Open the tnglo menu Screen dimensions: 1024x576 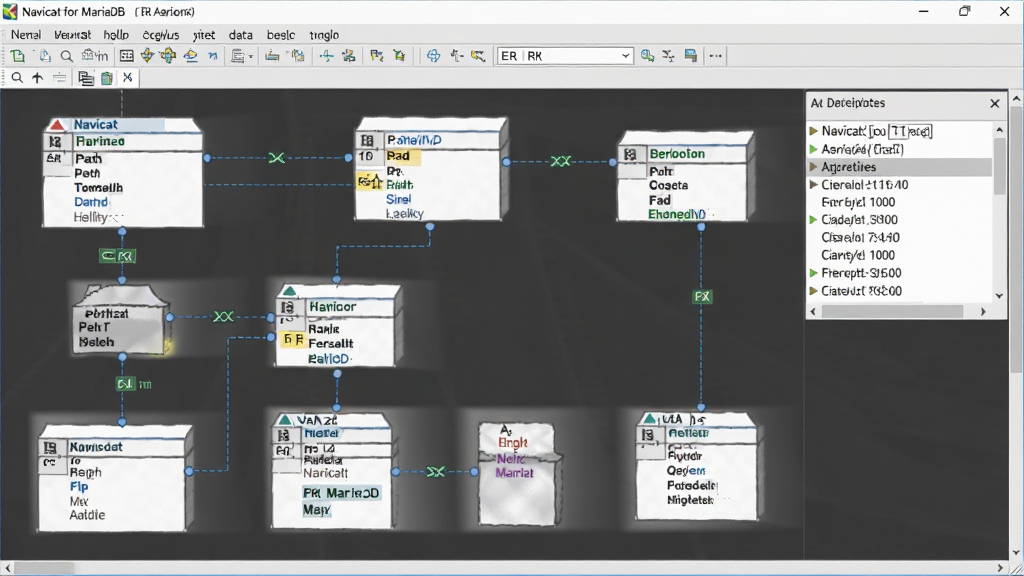324,35
